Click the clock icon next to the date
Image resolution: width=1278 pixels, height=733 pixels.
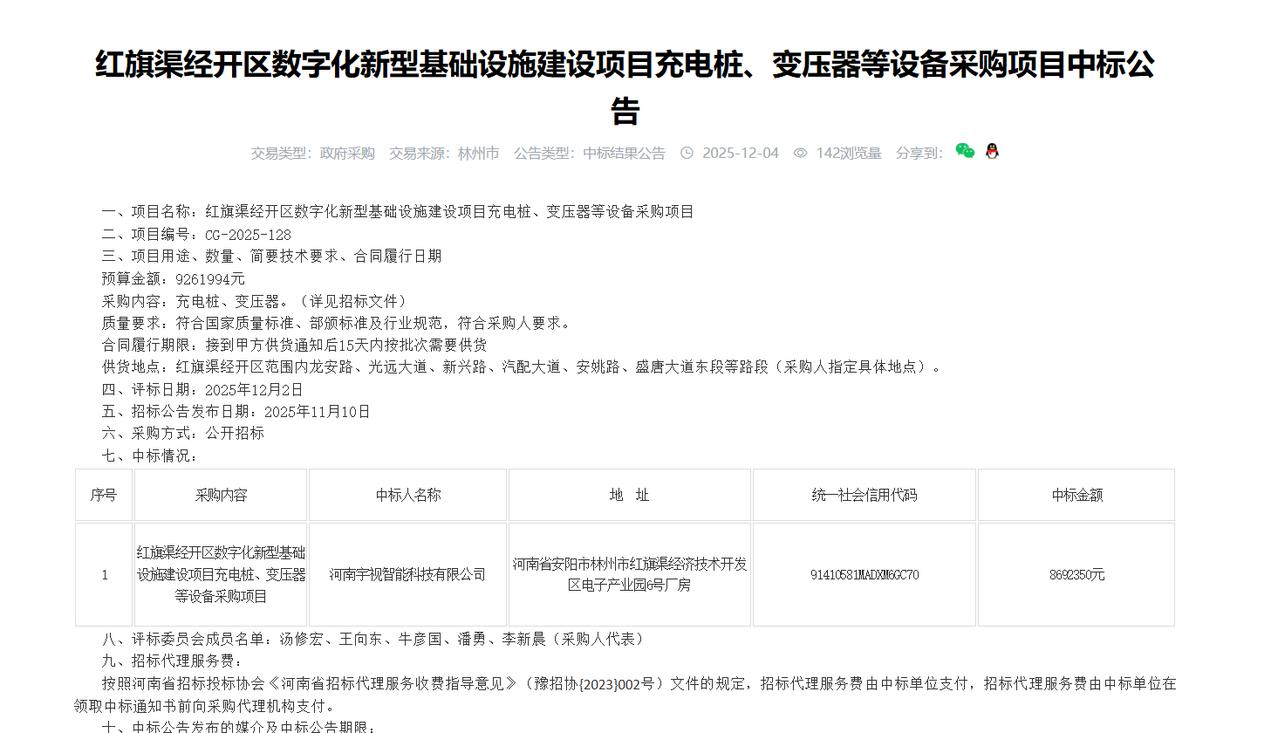coord(685,152)
